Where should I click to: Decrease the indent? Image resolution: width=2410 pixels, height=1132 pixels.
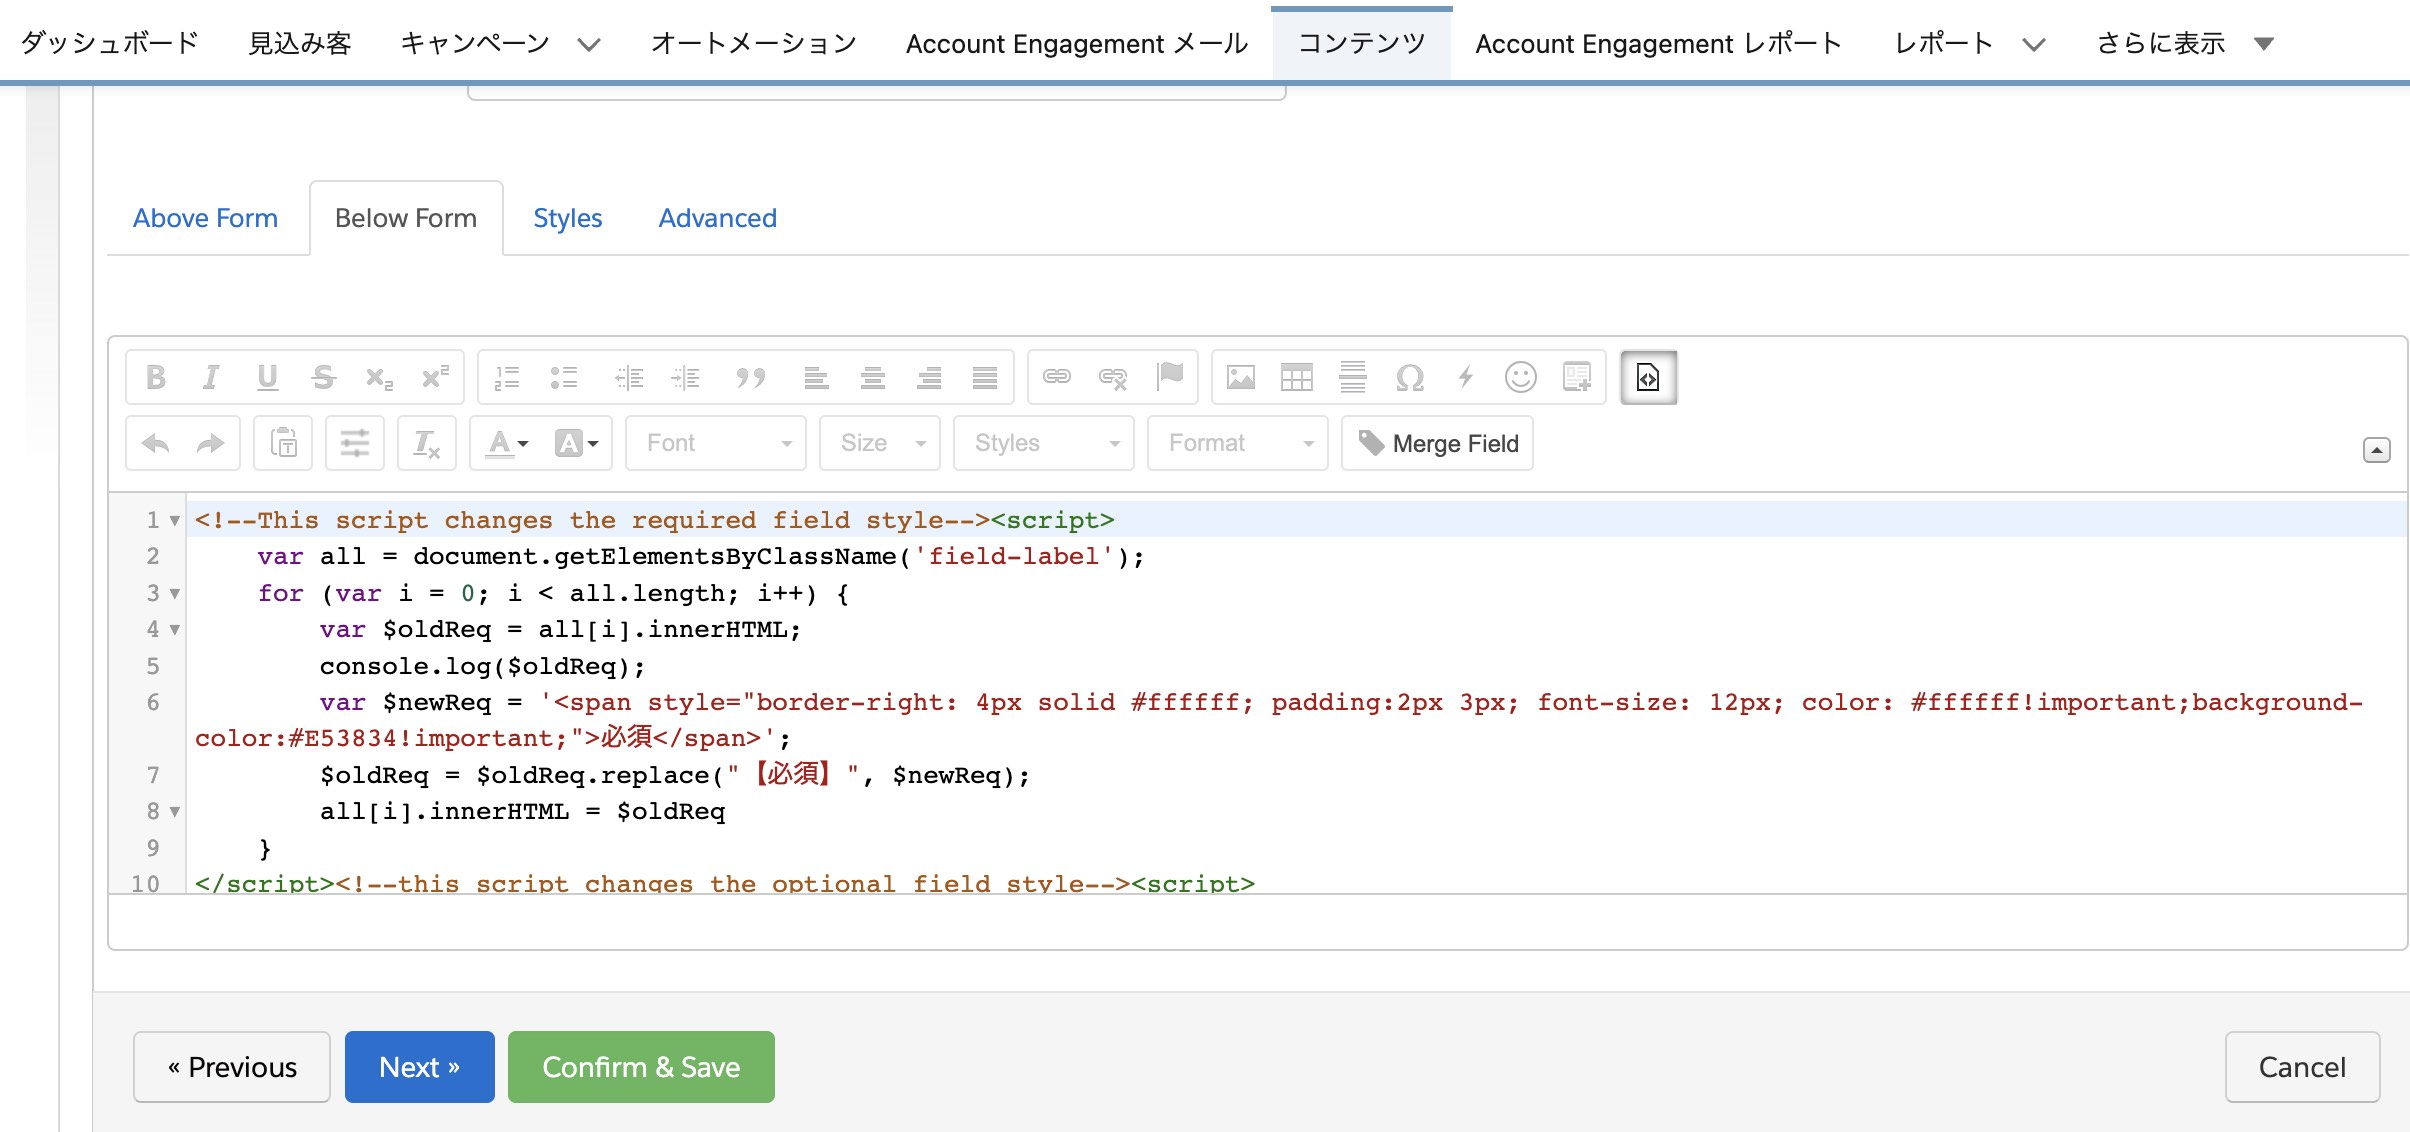(629, 377)
